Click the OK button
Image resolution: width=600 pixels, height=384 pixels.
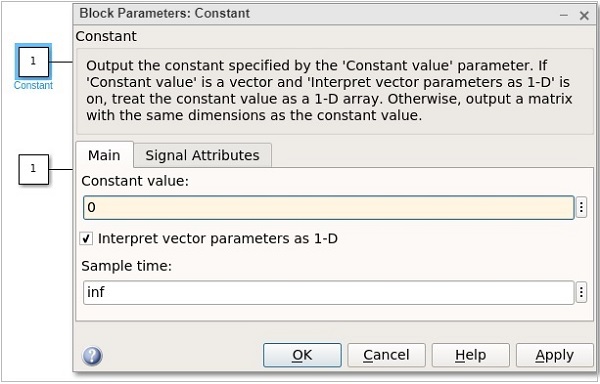(302, 355)
